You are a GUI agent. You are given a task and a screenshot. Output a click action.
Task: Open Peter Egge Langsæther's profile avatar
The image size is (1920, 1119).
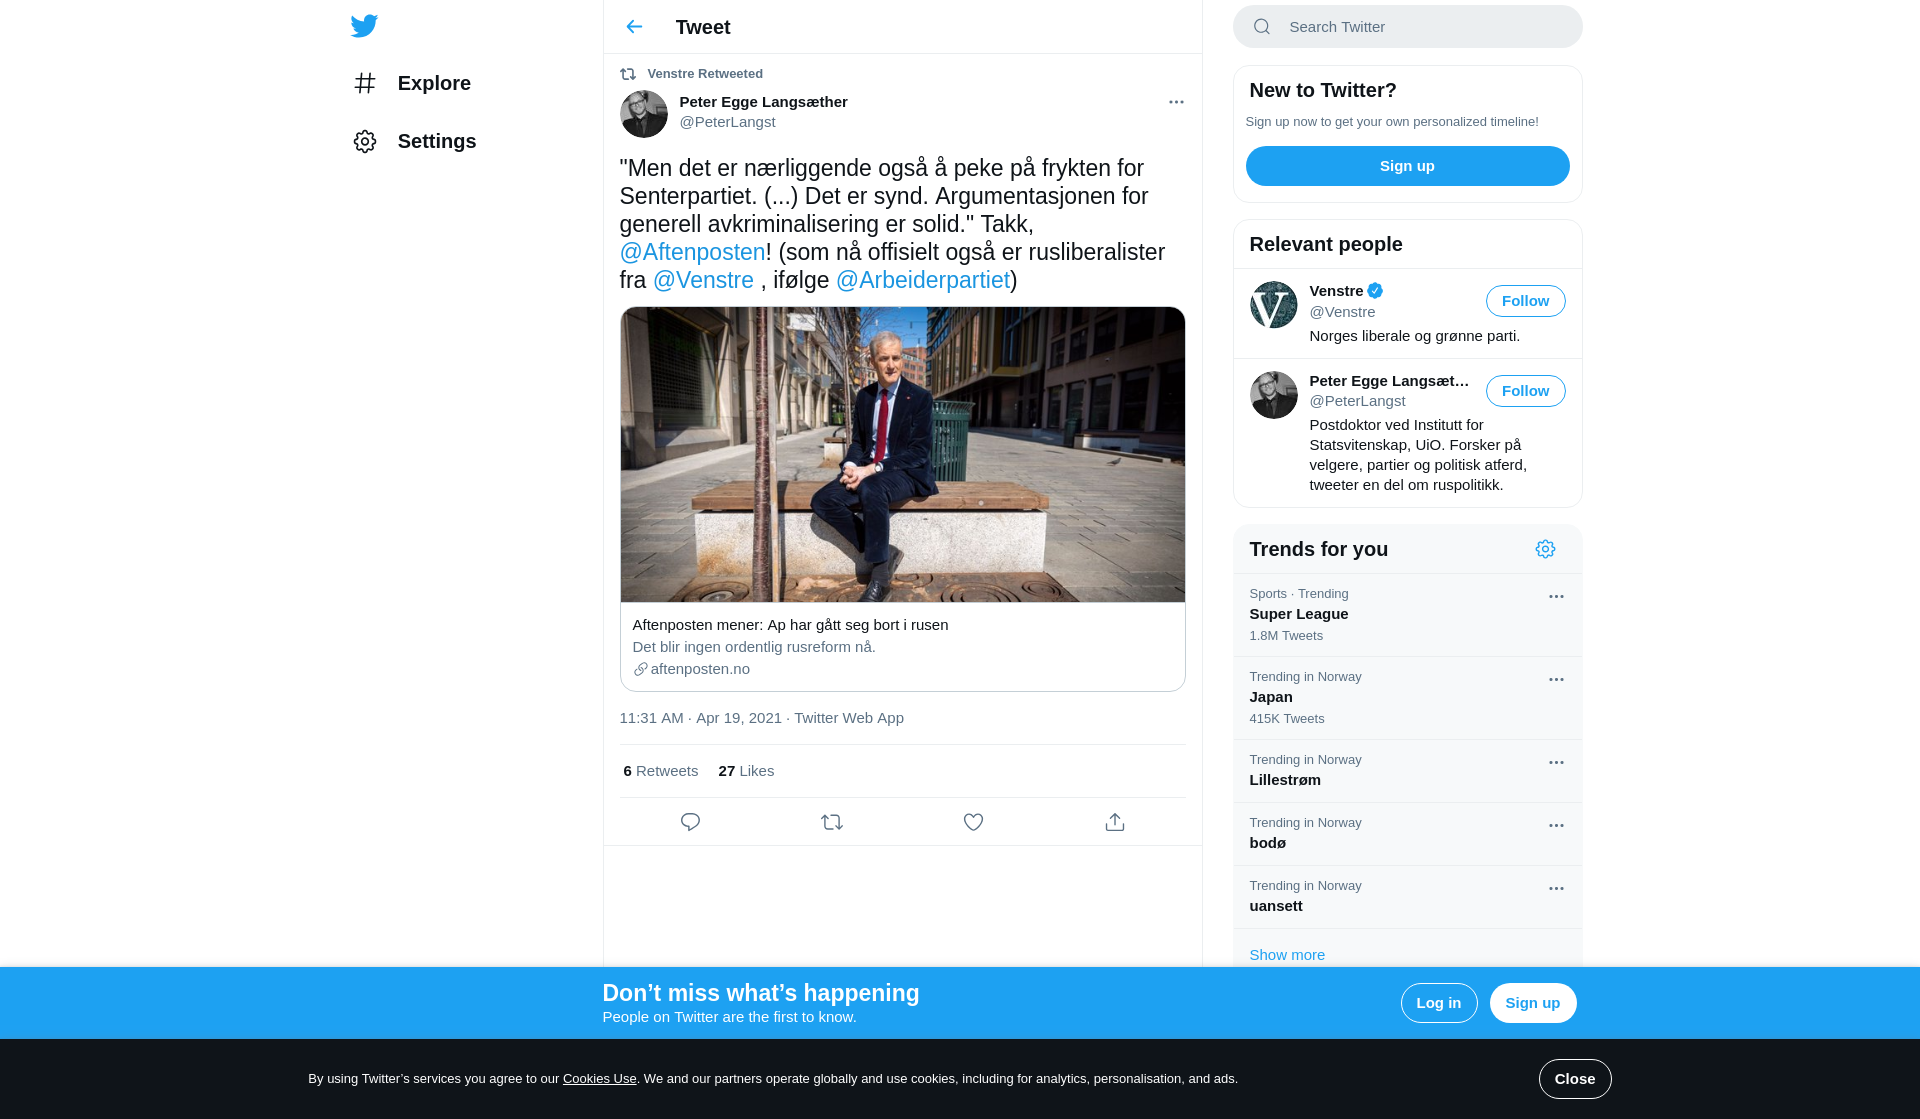644,114
